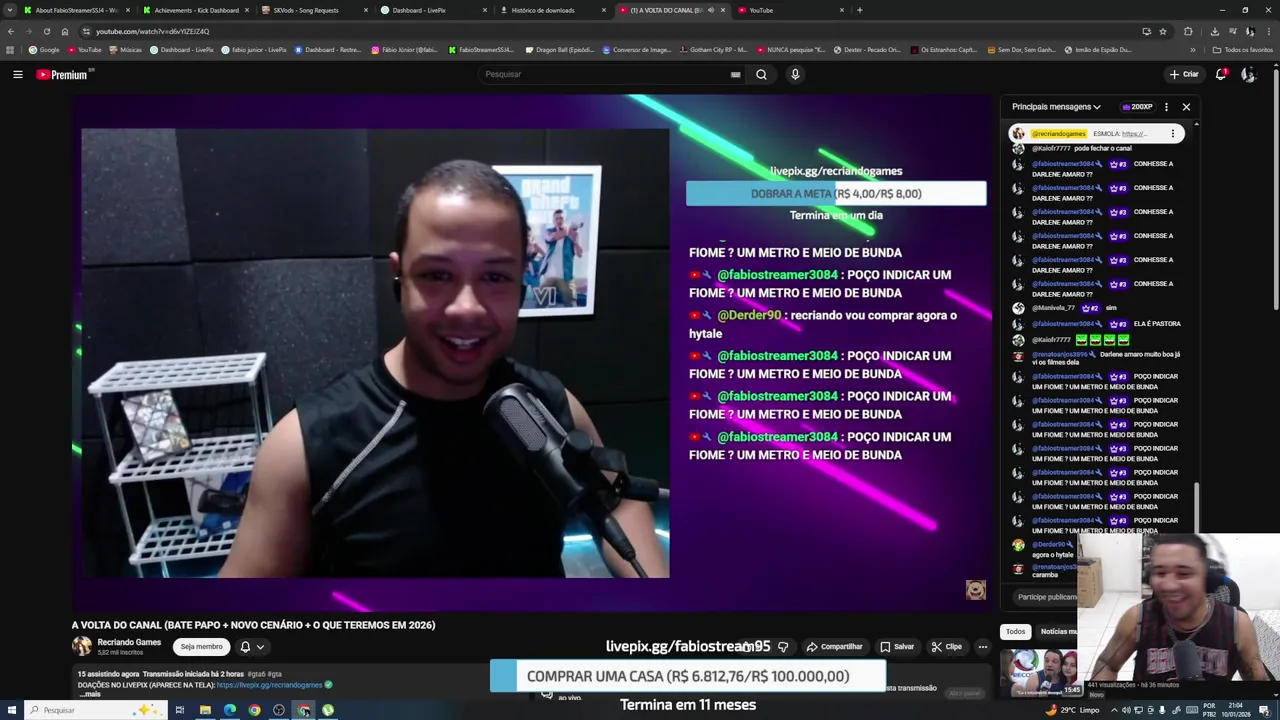Bookmark this page with the star

1162,31
